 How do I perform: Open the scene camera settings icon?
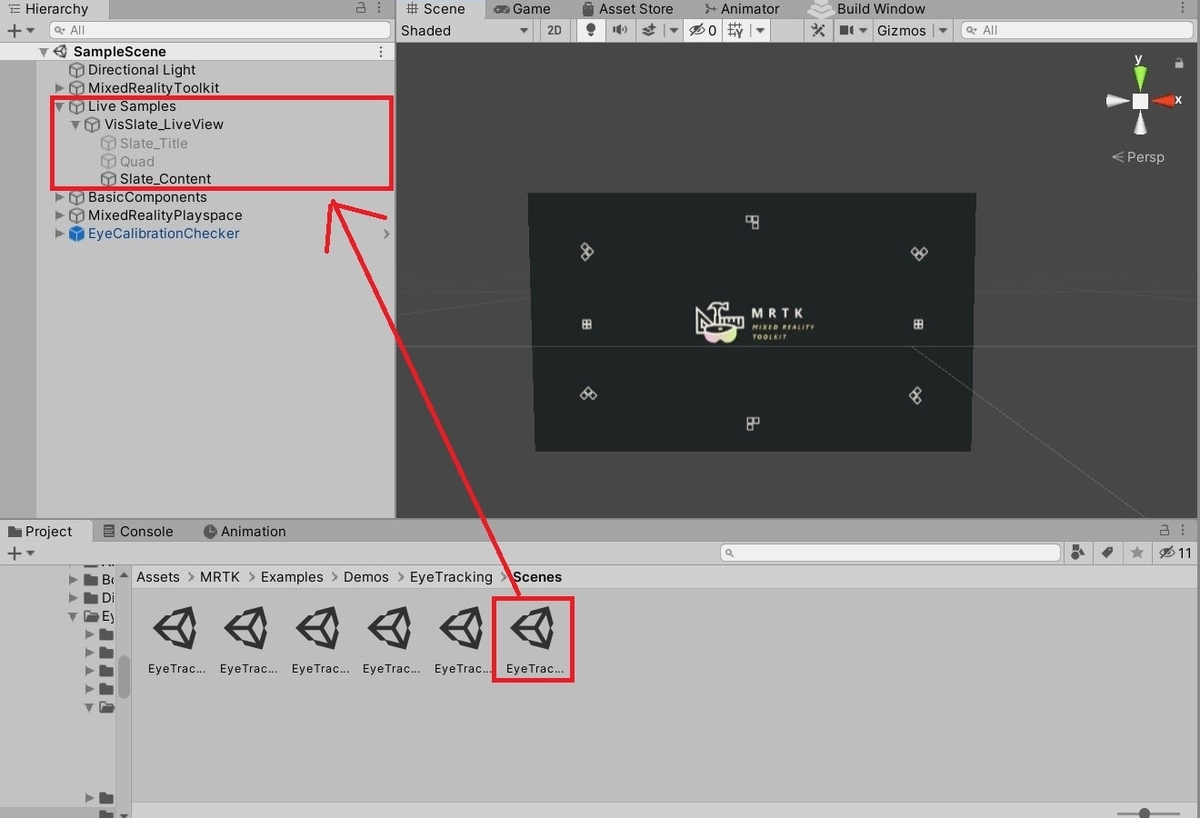848,30
